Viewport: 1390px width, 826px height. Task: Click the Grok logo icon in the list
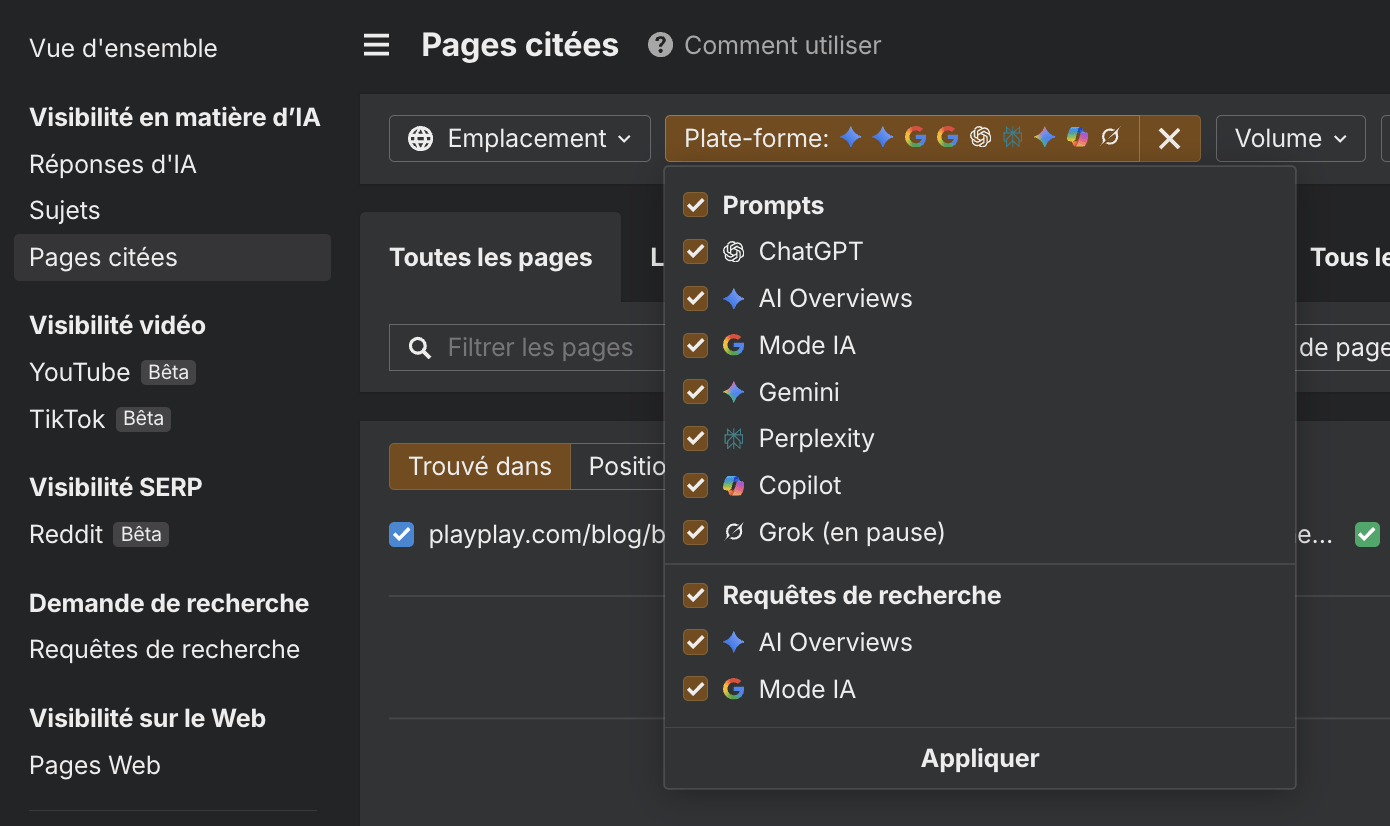click(x=734, y=532)
